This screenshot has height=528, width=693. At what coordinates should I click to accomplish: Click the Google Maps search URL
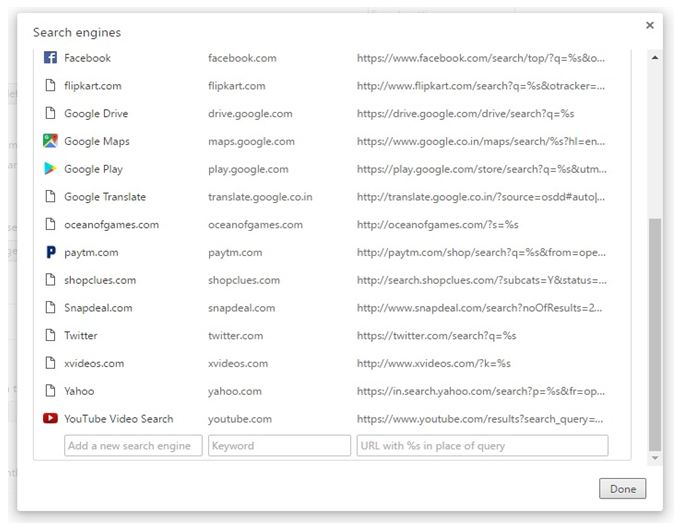[481, 141]
